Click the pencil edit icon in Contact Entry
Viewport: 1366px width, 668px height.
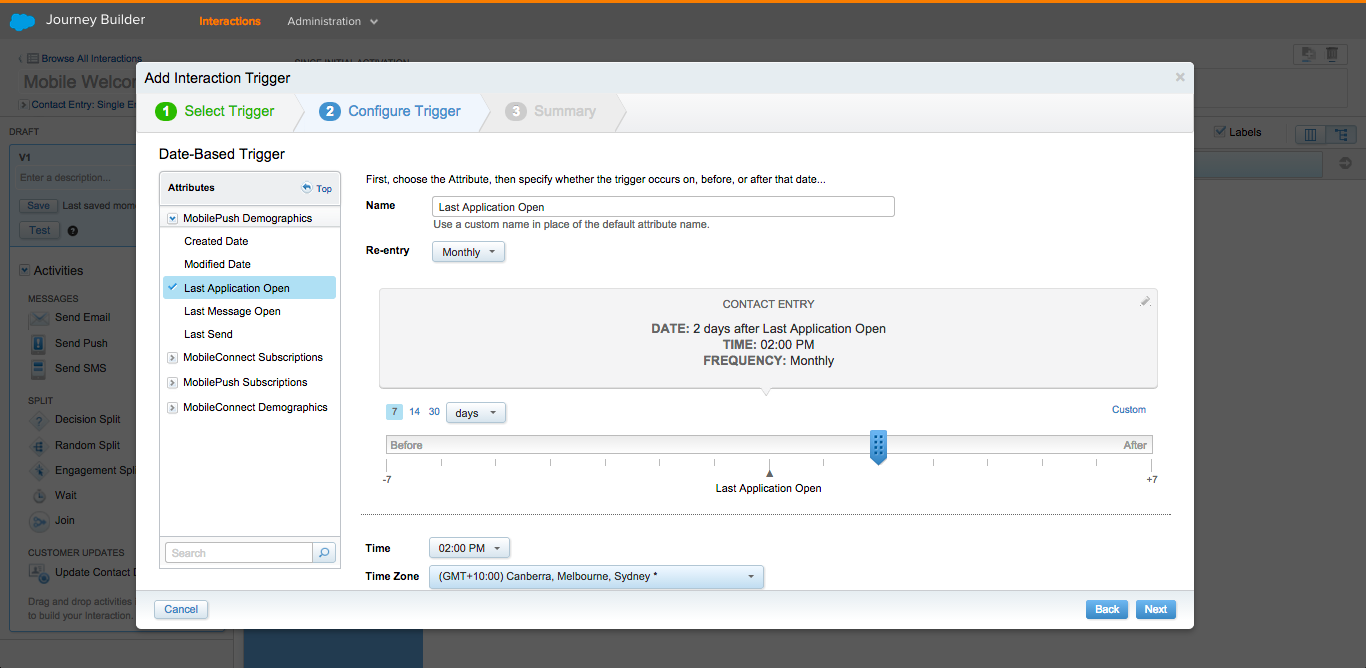[x=1145, y=301]
